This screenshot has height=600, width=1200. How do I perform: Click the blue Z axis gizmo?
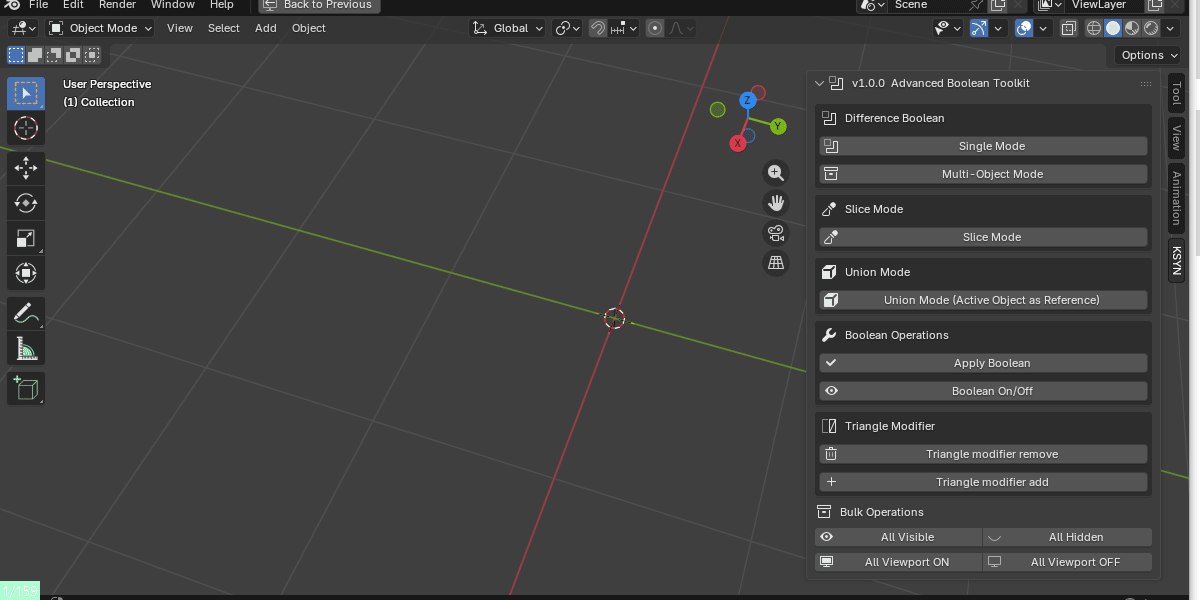point(747,100)
